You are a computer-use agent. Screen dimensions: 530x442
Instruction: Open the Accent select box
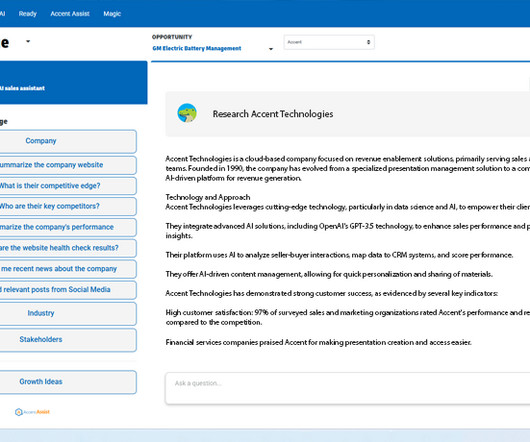coord(329,42)
